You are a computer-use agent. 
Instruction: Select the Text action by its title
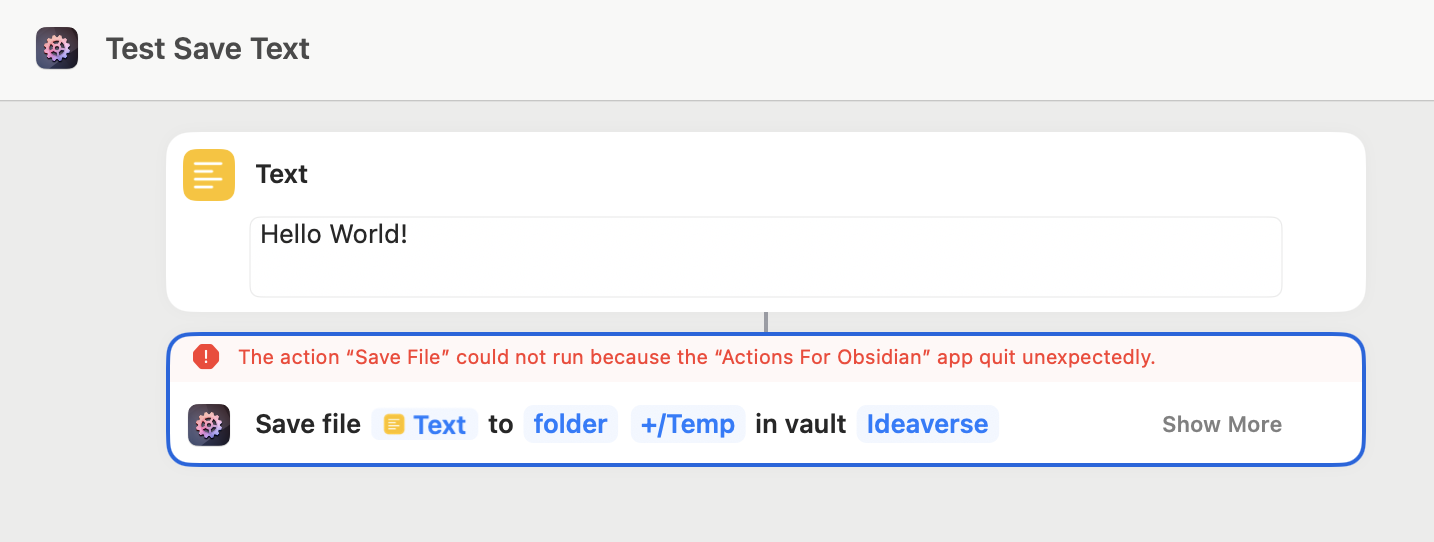282,174
